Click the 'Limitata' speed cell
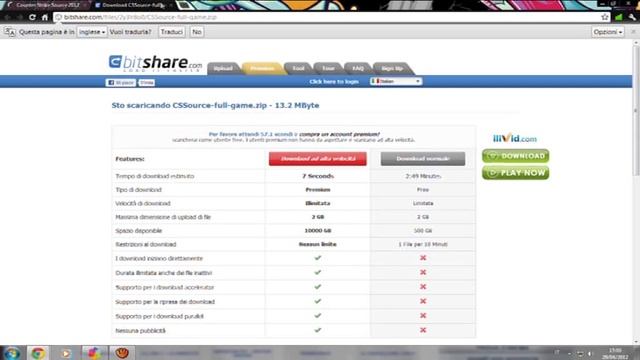This screenshot has height=360, width=640. [423, 203]
